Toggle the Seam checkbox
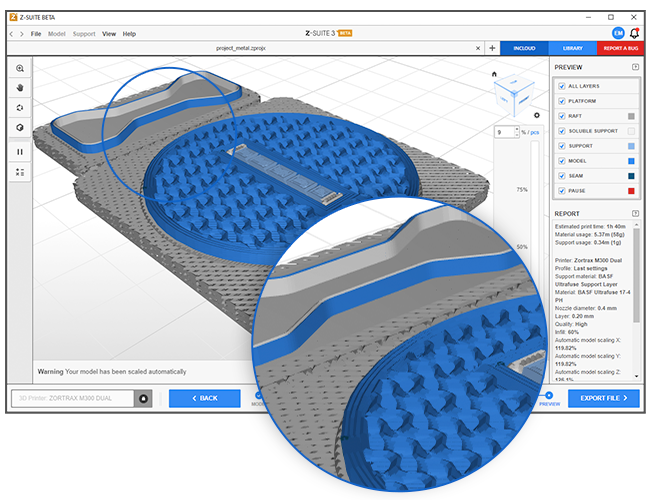650x500 pixels. 562,176
